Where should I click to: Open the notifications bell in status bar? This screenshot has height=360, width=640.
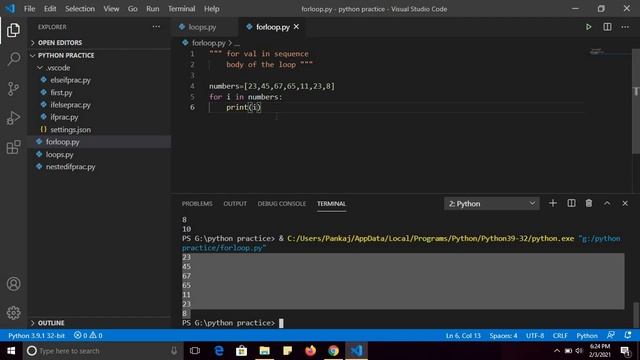628,335
